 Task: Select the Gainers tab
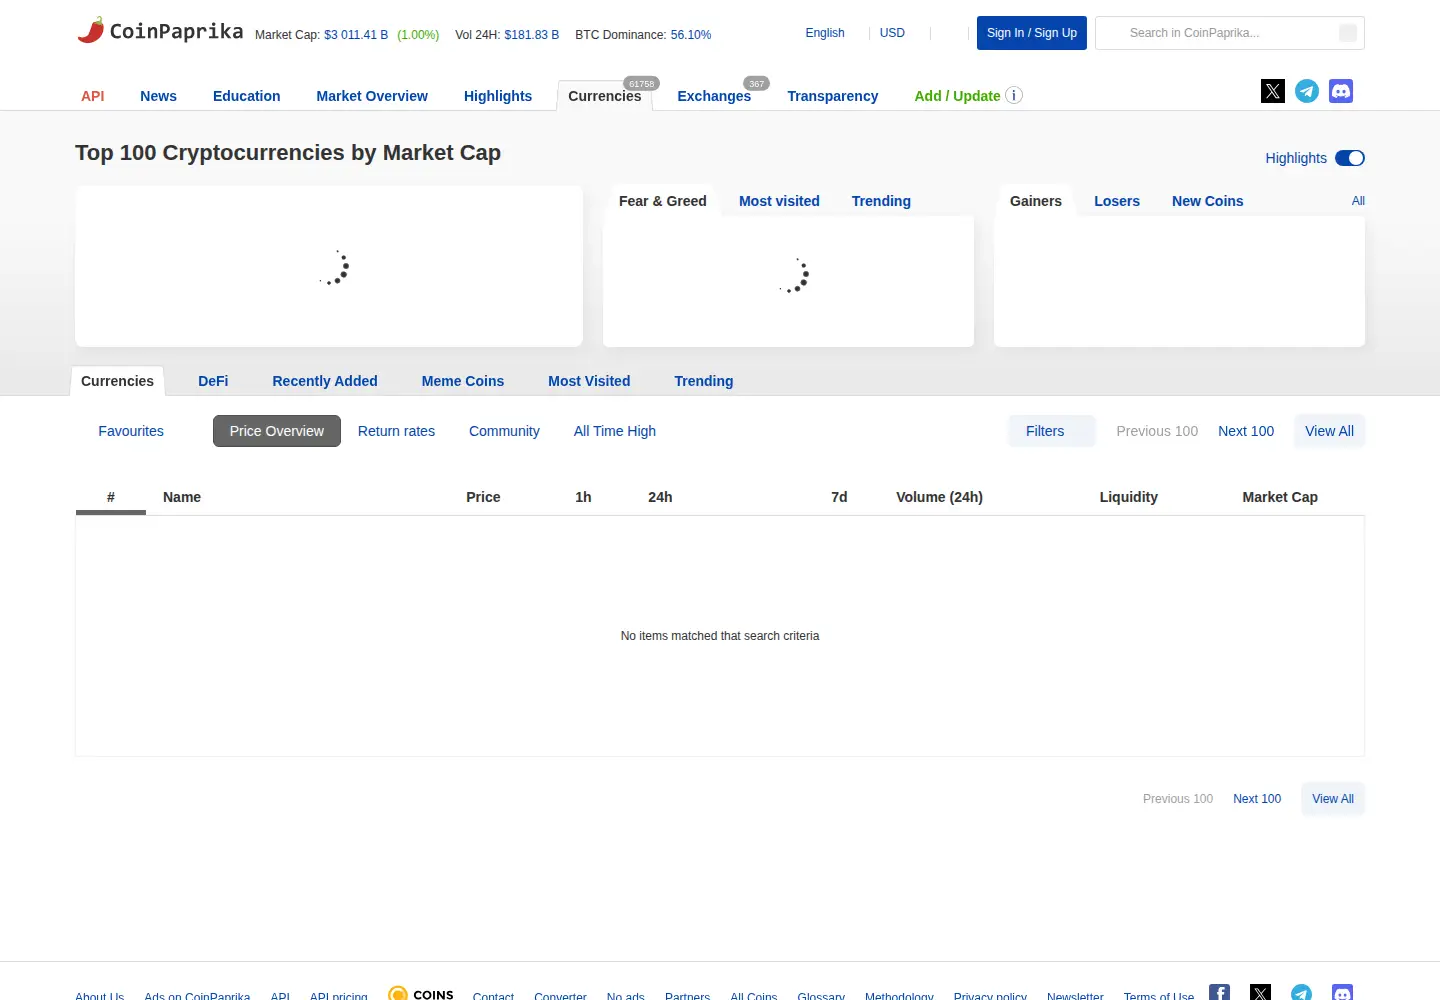click(x=1036, y=201)
